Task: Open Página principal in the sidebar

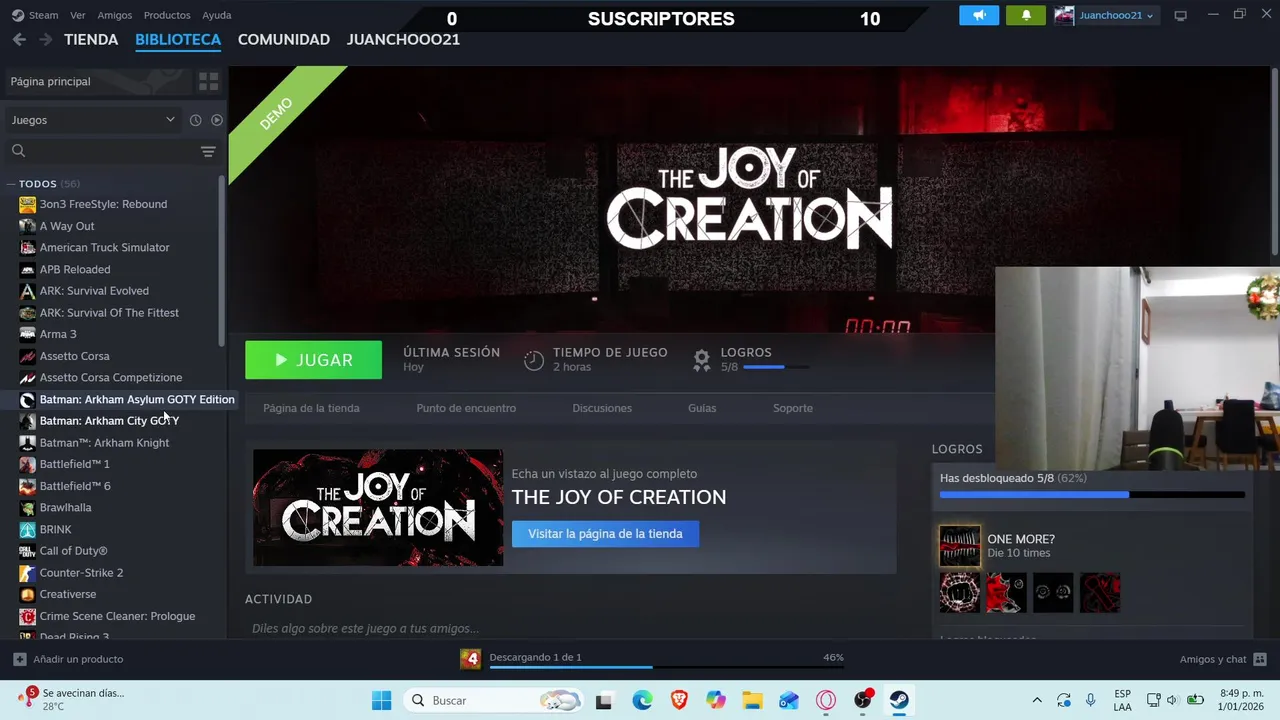Action: (99, 81)
